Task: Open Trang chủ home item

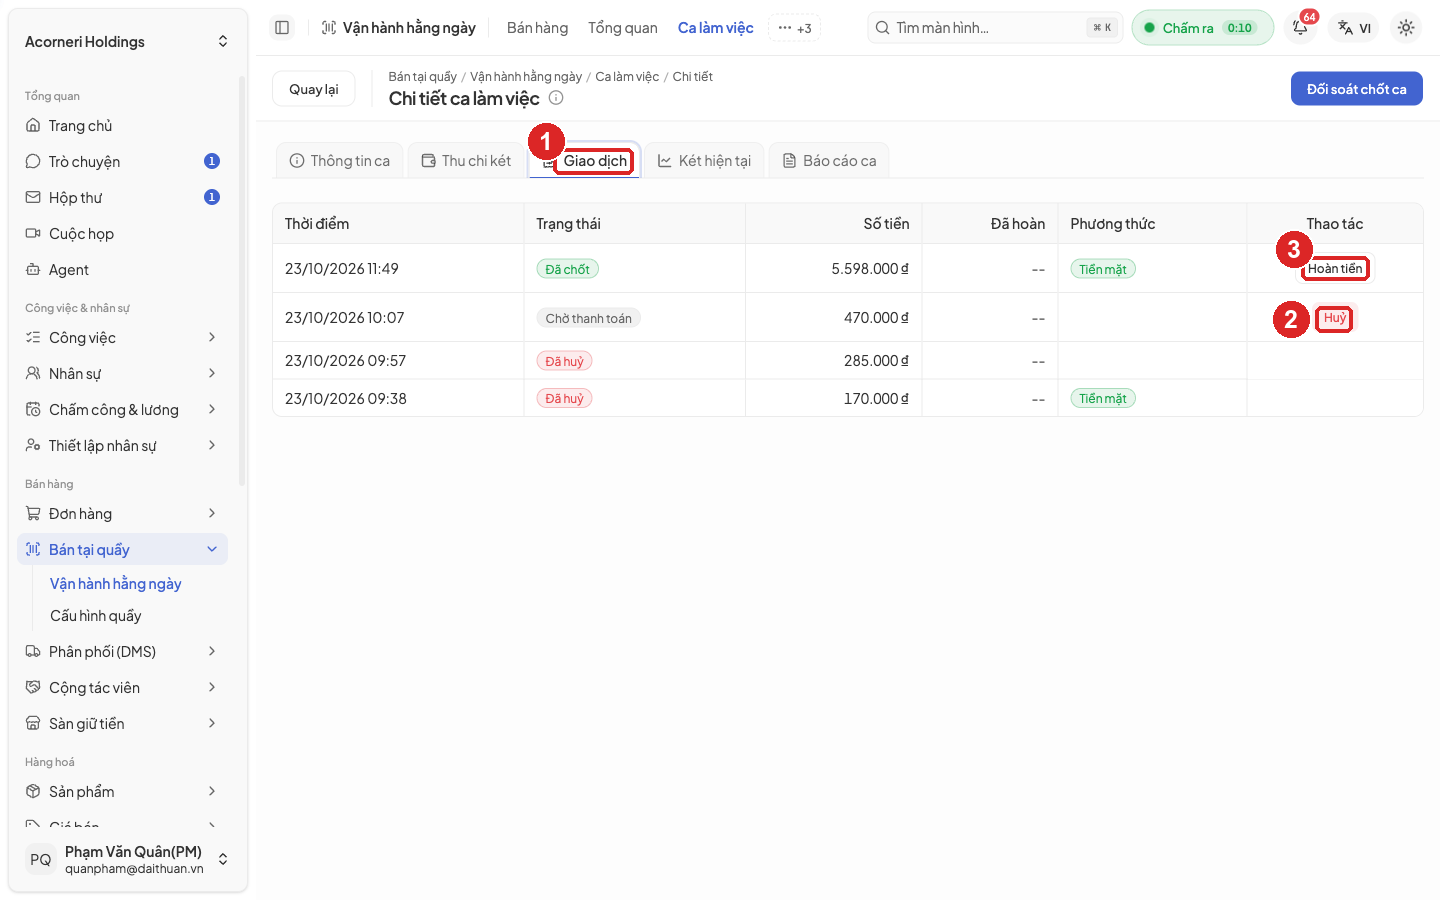Action: click(122, 126)
